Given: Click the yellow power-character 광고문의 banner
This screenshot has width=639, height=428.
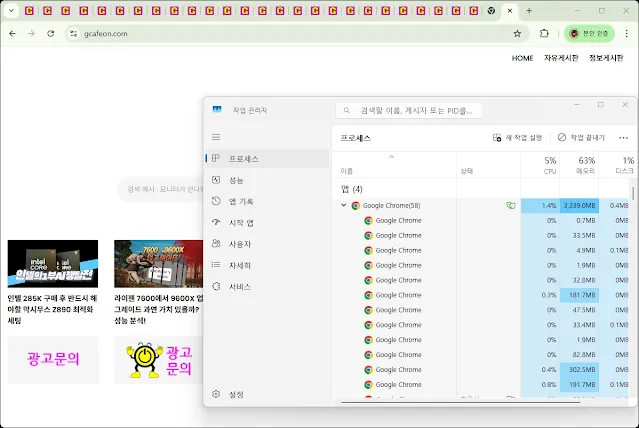Looking at the screenshot, I should pyautogui.click(x=159, y=360).
